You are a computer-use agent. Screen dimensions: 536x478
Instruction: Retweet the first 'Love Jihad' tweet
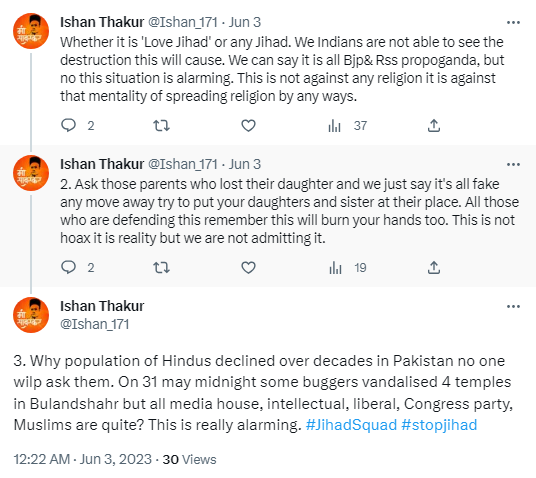click(x=161, y=125)
